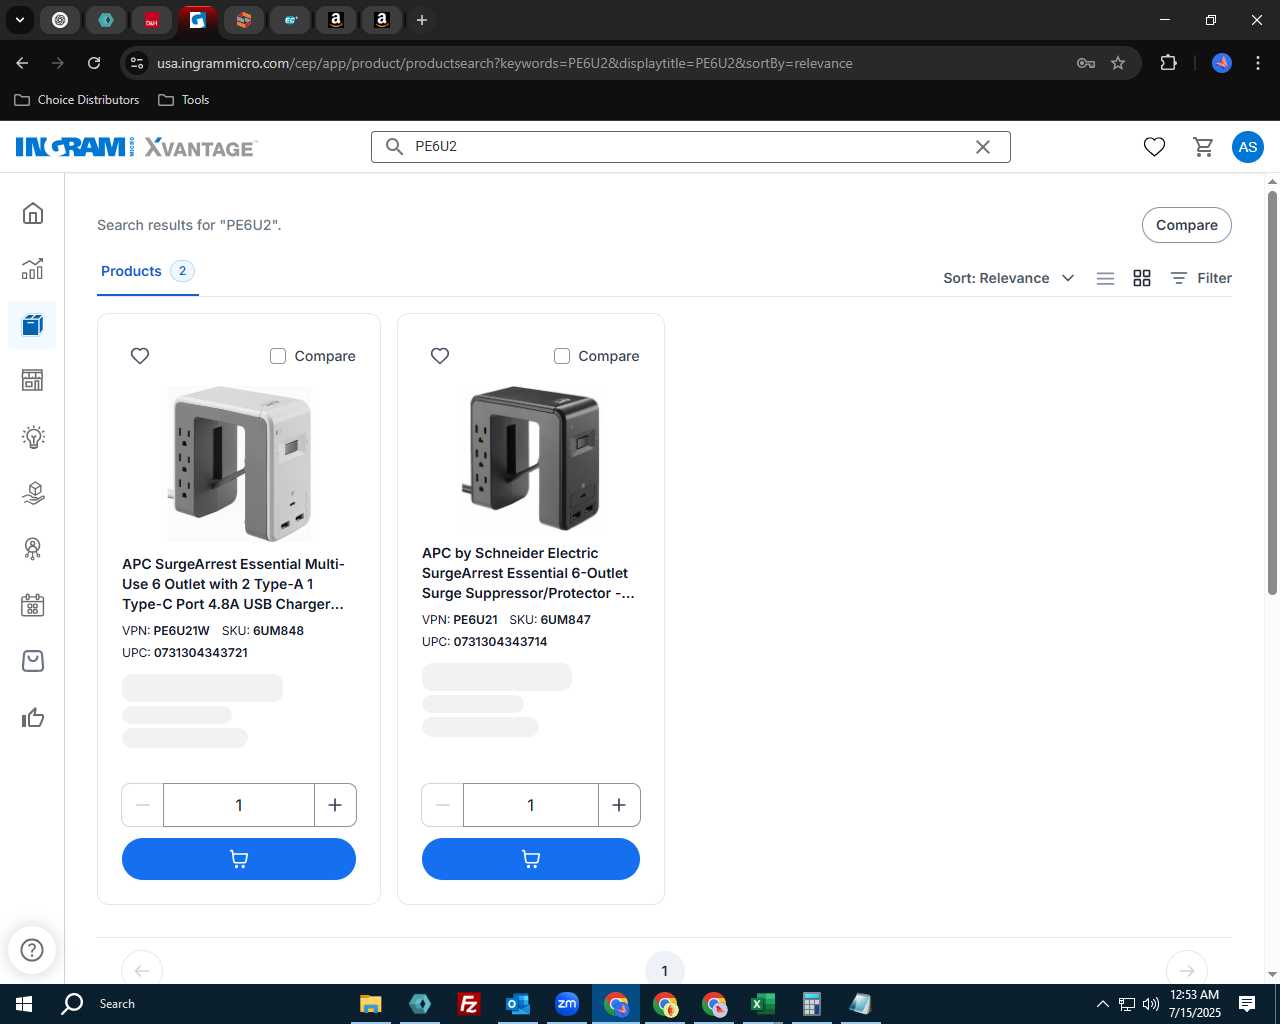Open Outlook from the taskbar
1280x1024 pixels.
[x=517, y=1004]
